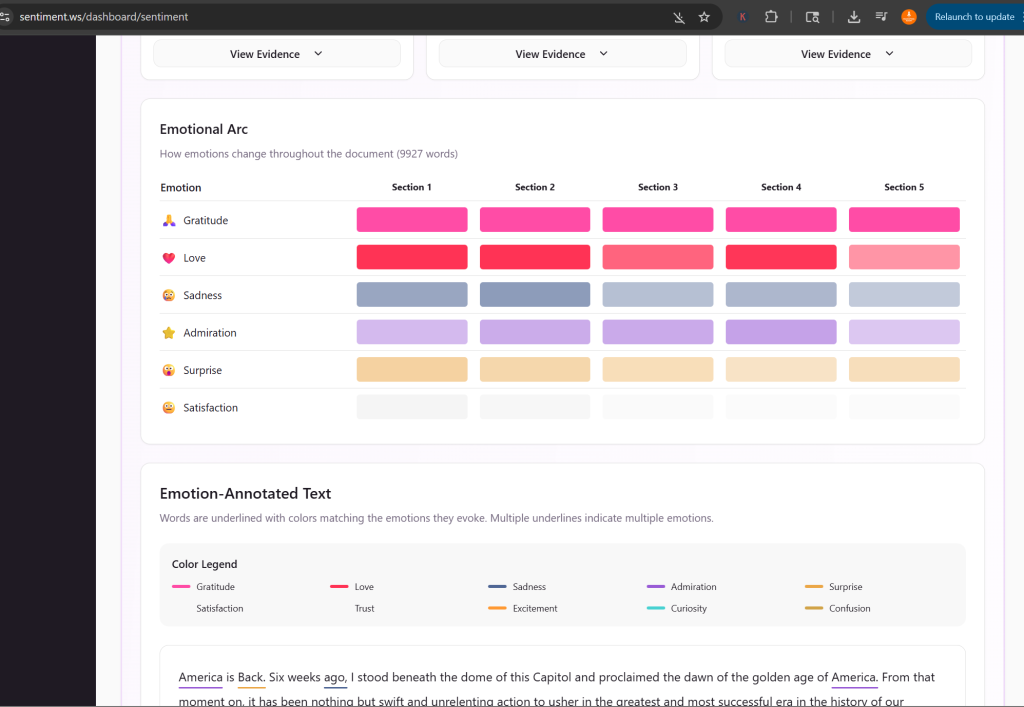Image resolution: width=1024 pixels, height=707 pixels.
Task: Click the star icon next to Admiration
Action: (168, 333)
